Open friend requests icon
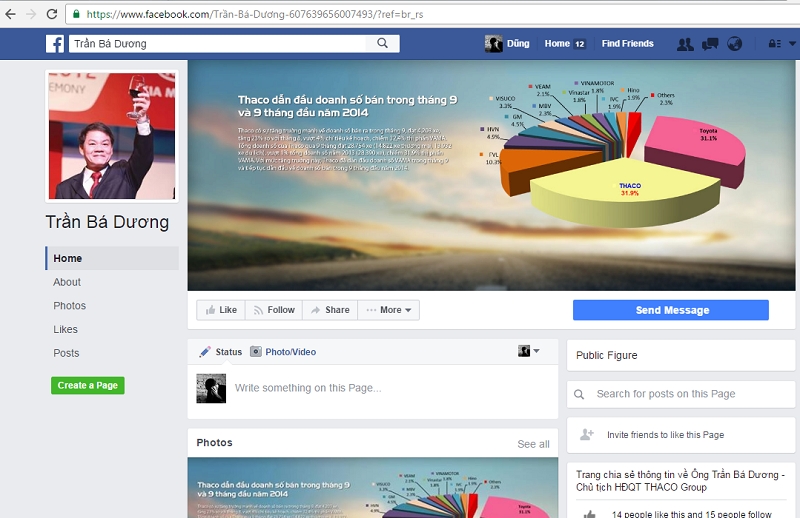The width and height of the screenshot is (800, 518). [685, 44]
